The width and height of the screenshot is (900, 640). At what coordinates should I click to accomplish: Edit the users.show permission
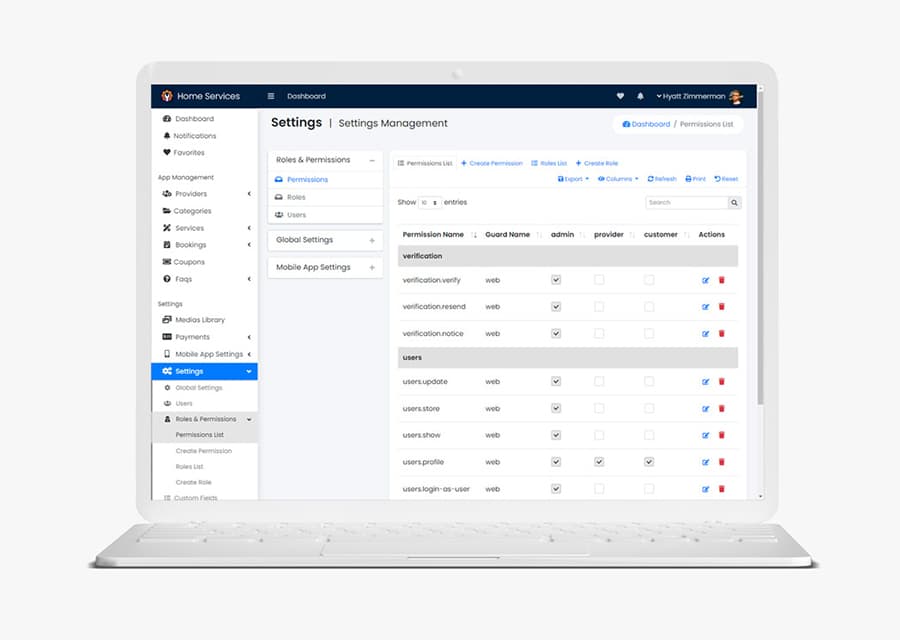(x=705, y=435)
